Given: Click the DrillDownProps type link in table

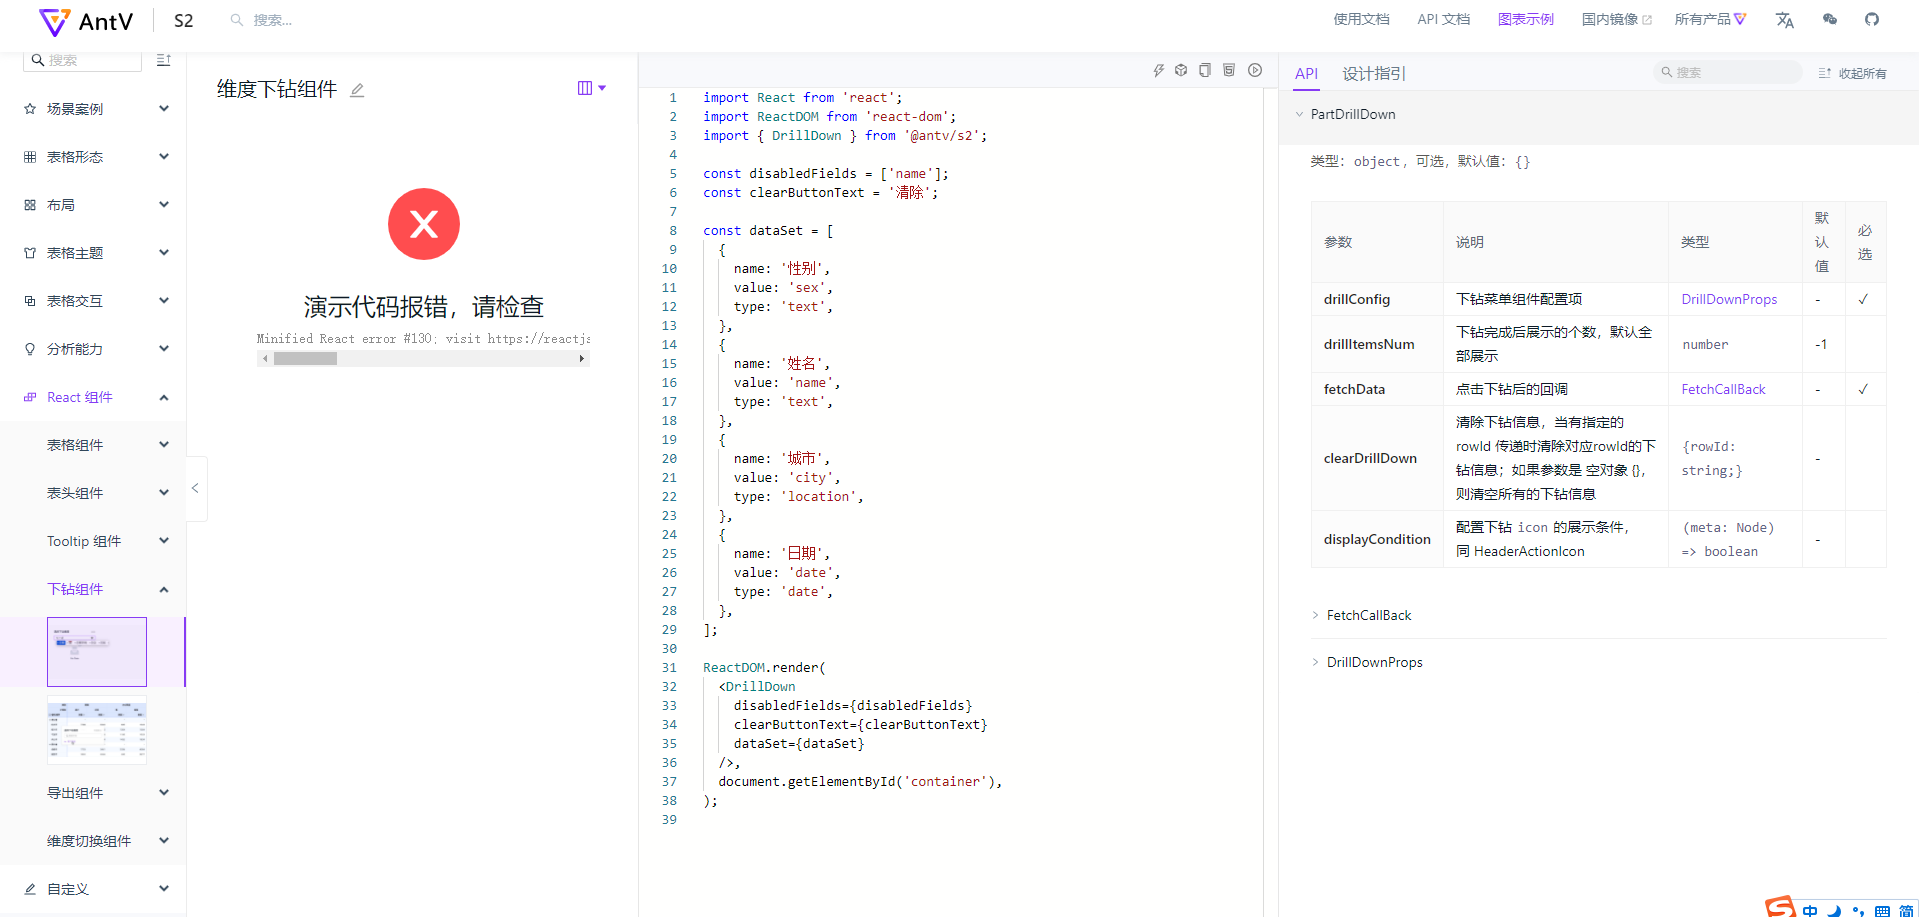Looking at the screenshot, I should [1729, 299].
